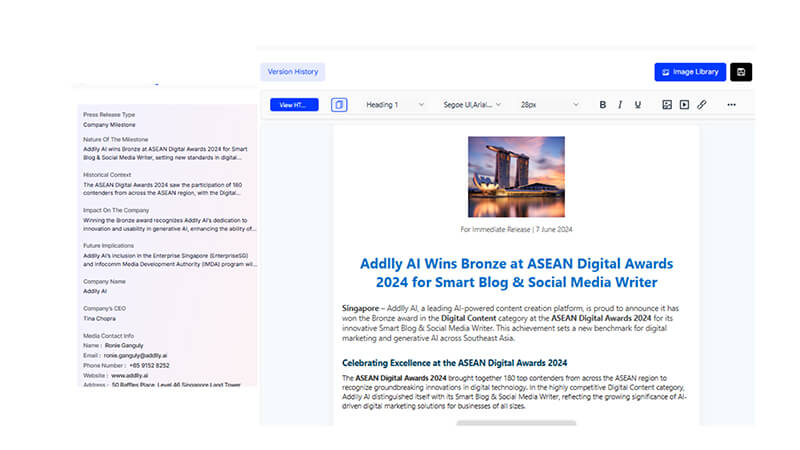Toggle italic formatting
Screen dimensions: 800x450
click(x=620, y=105)
